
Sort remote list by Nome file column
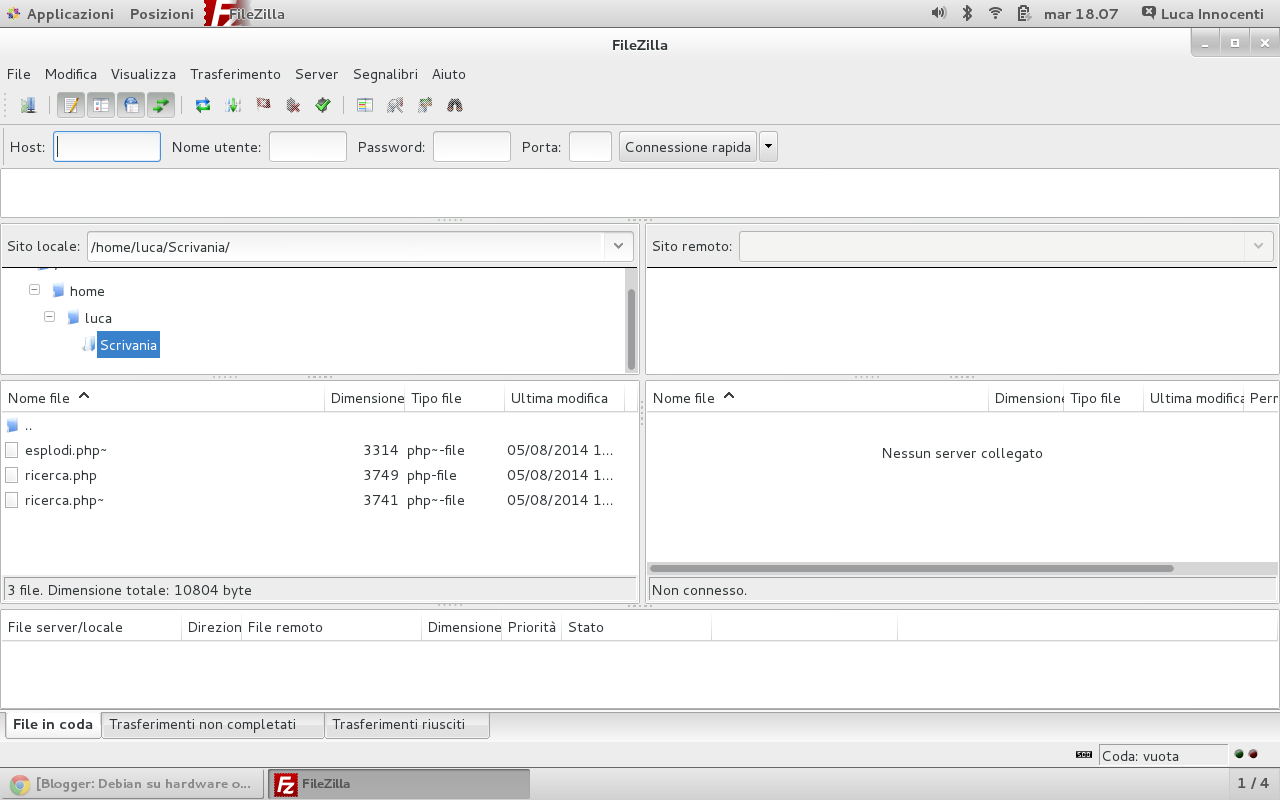818,398
